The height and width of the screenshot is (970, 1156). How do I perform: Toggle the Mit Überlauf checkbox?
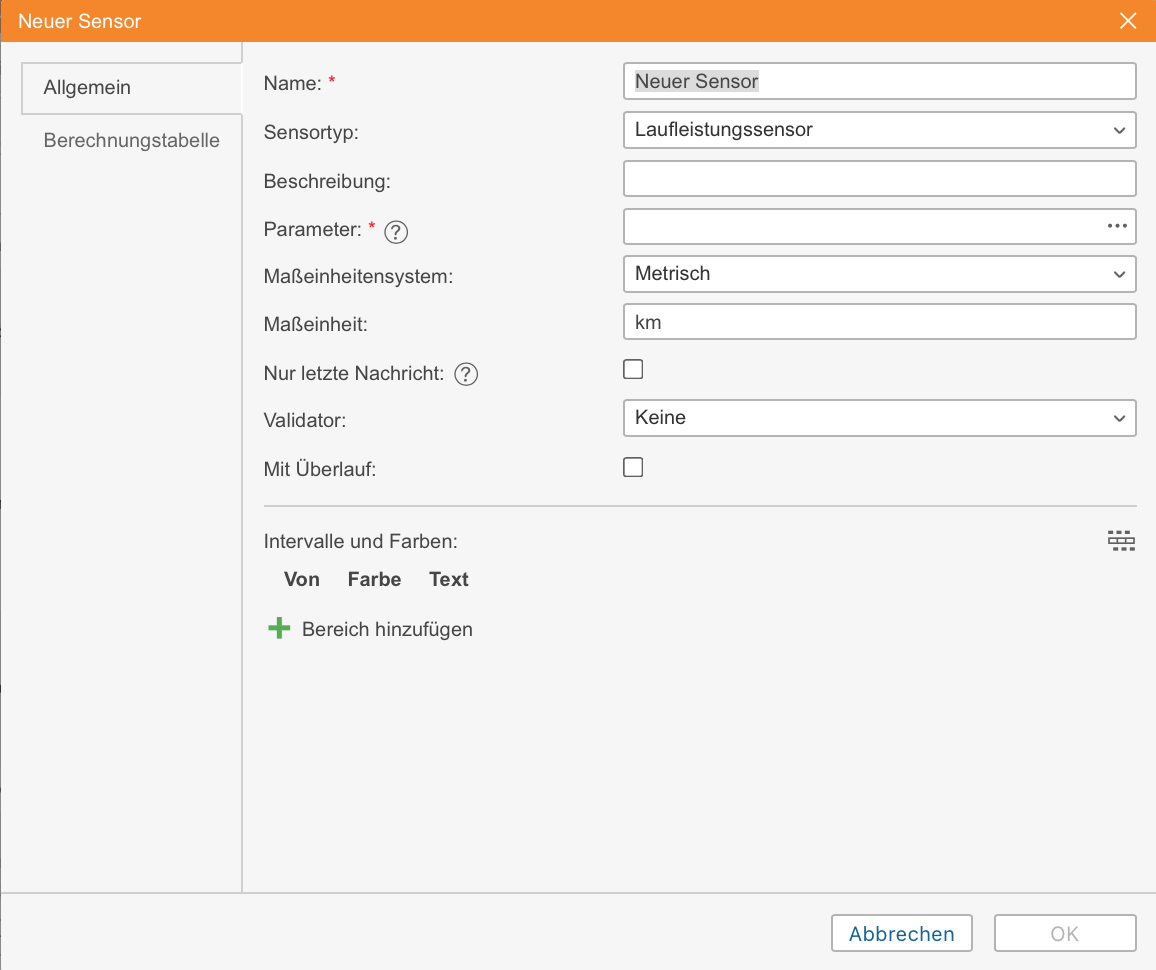click(633, 467)
